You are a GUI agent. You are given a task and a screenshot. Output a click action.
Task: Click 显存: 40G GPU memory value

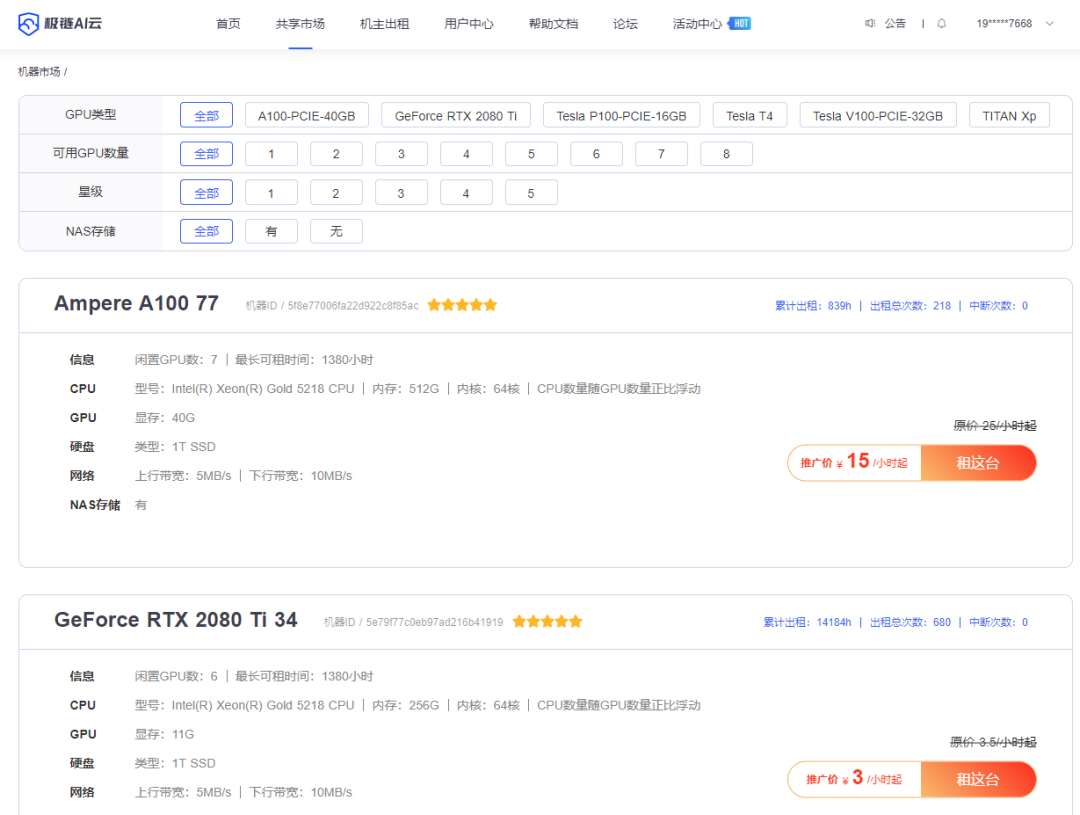[x=165, y=417]
